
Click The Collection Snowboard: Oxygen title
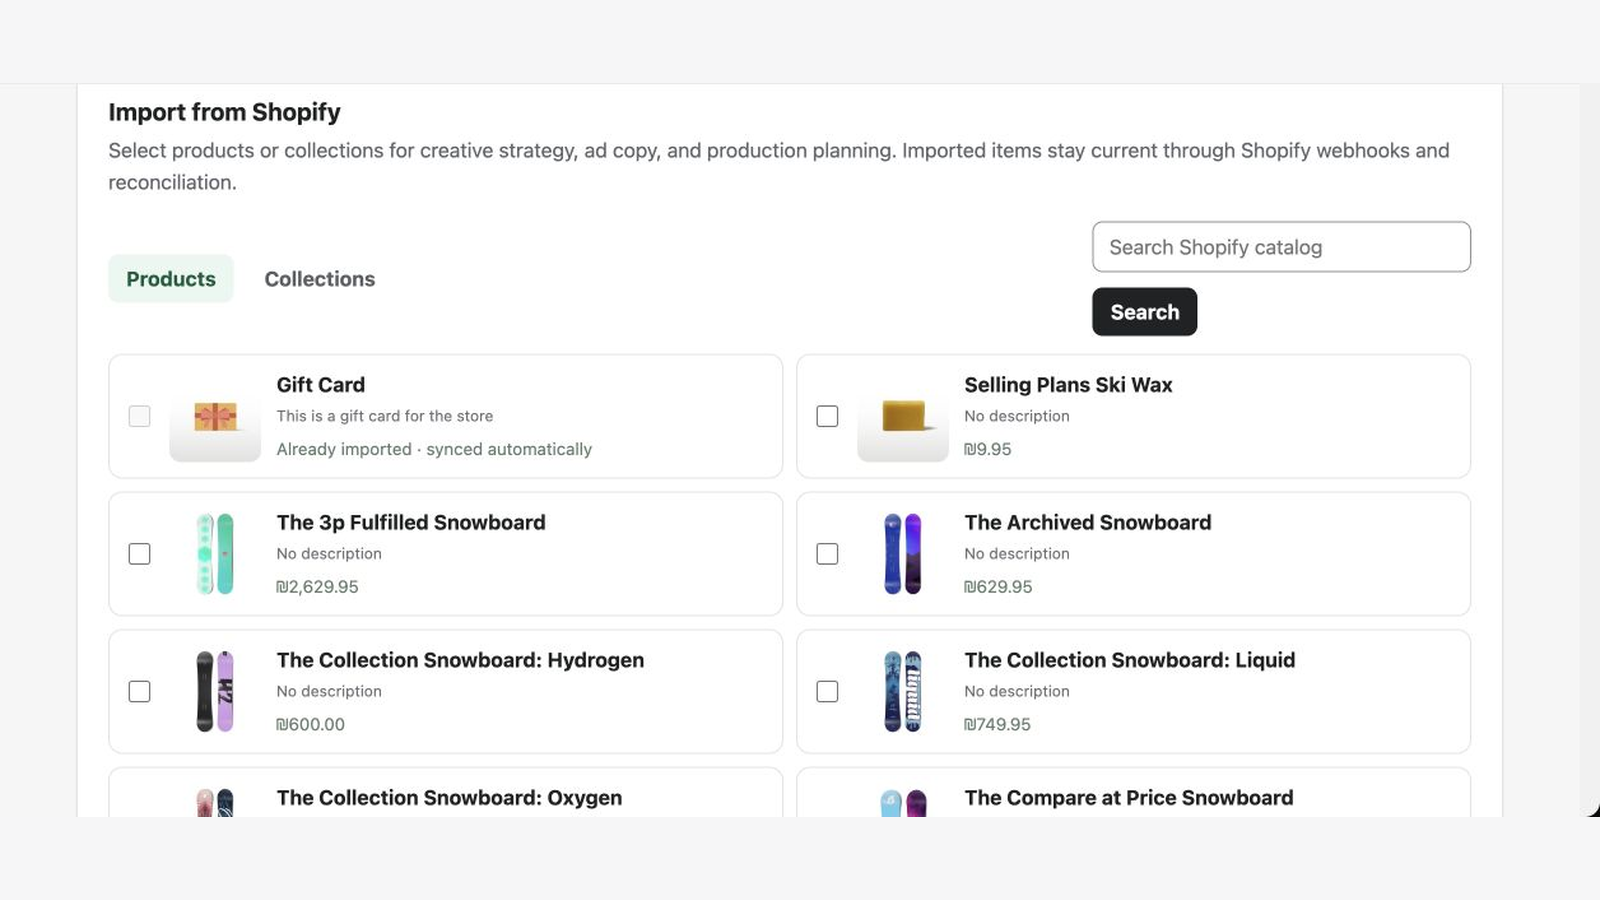pyautogui.click(x=449, y=798)
